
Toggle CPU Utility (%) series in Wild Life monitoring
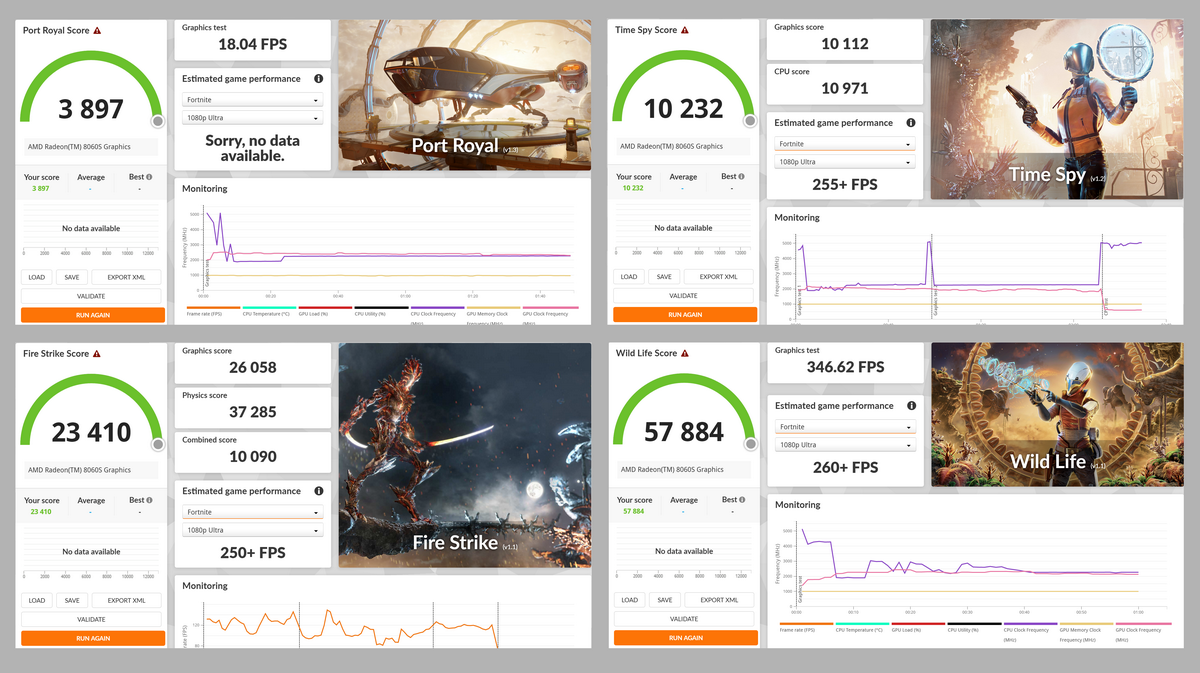974,627
